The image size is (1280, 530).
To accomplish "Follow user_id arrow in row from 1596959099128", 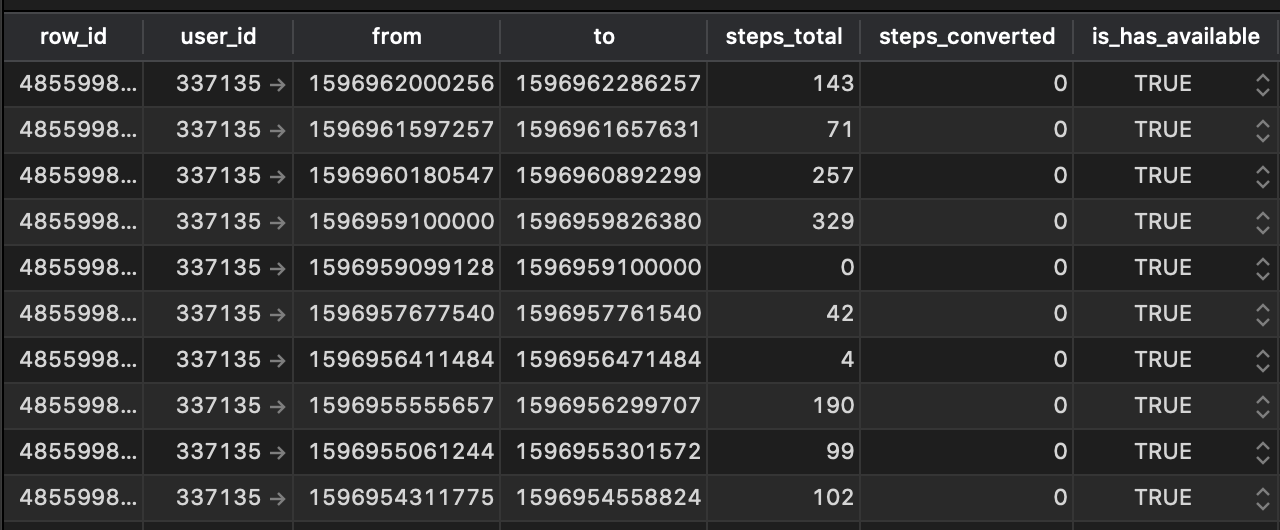I will [278, 268].
